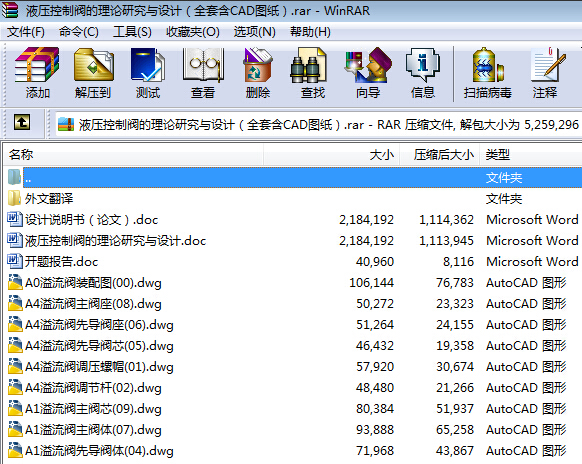Click packed size value 76,783

click(455, 283)
